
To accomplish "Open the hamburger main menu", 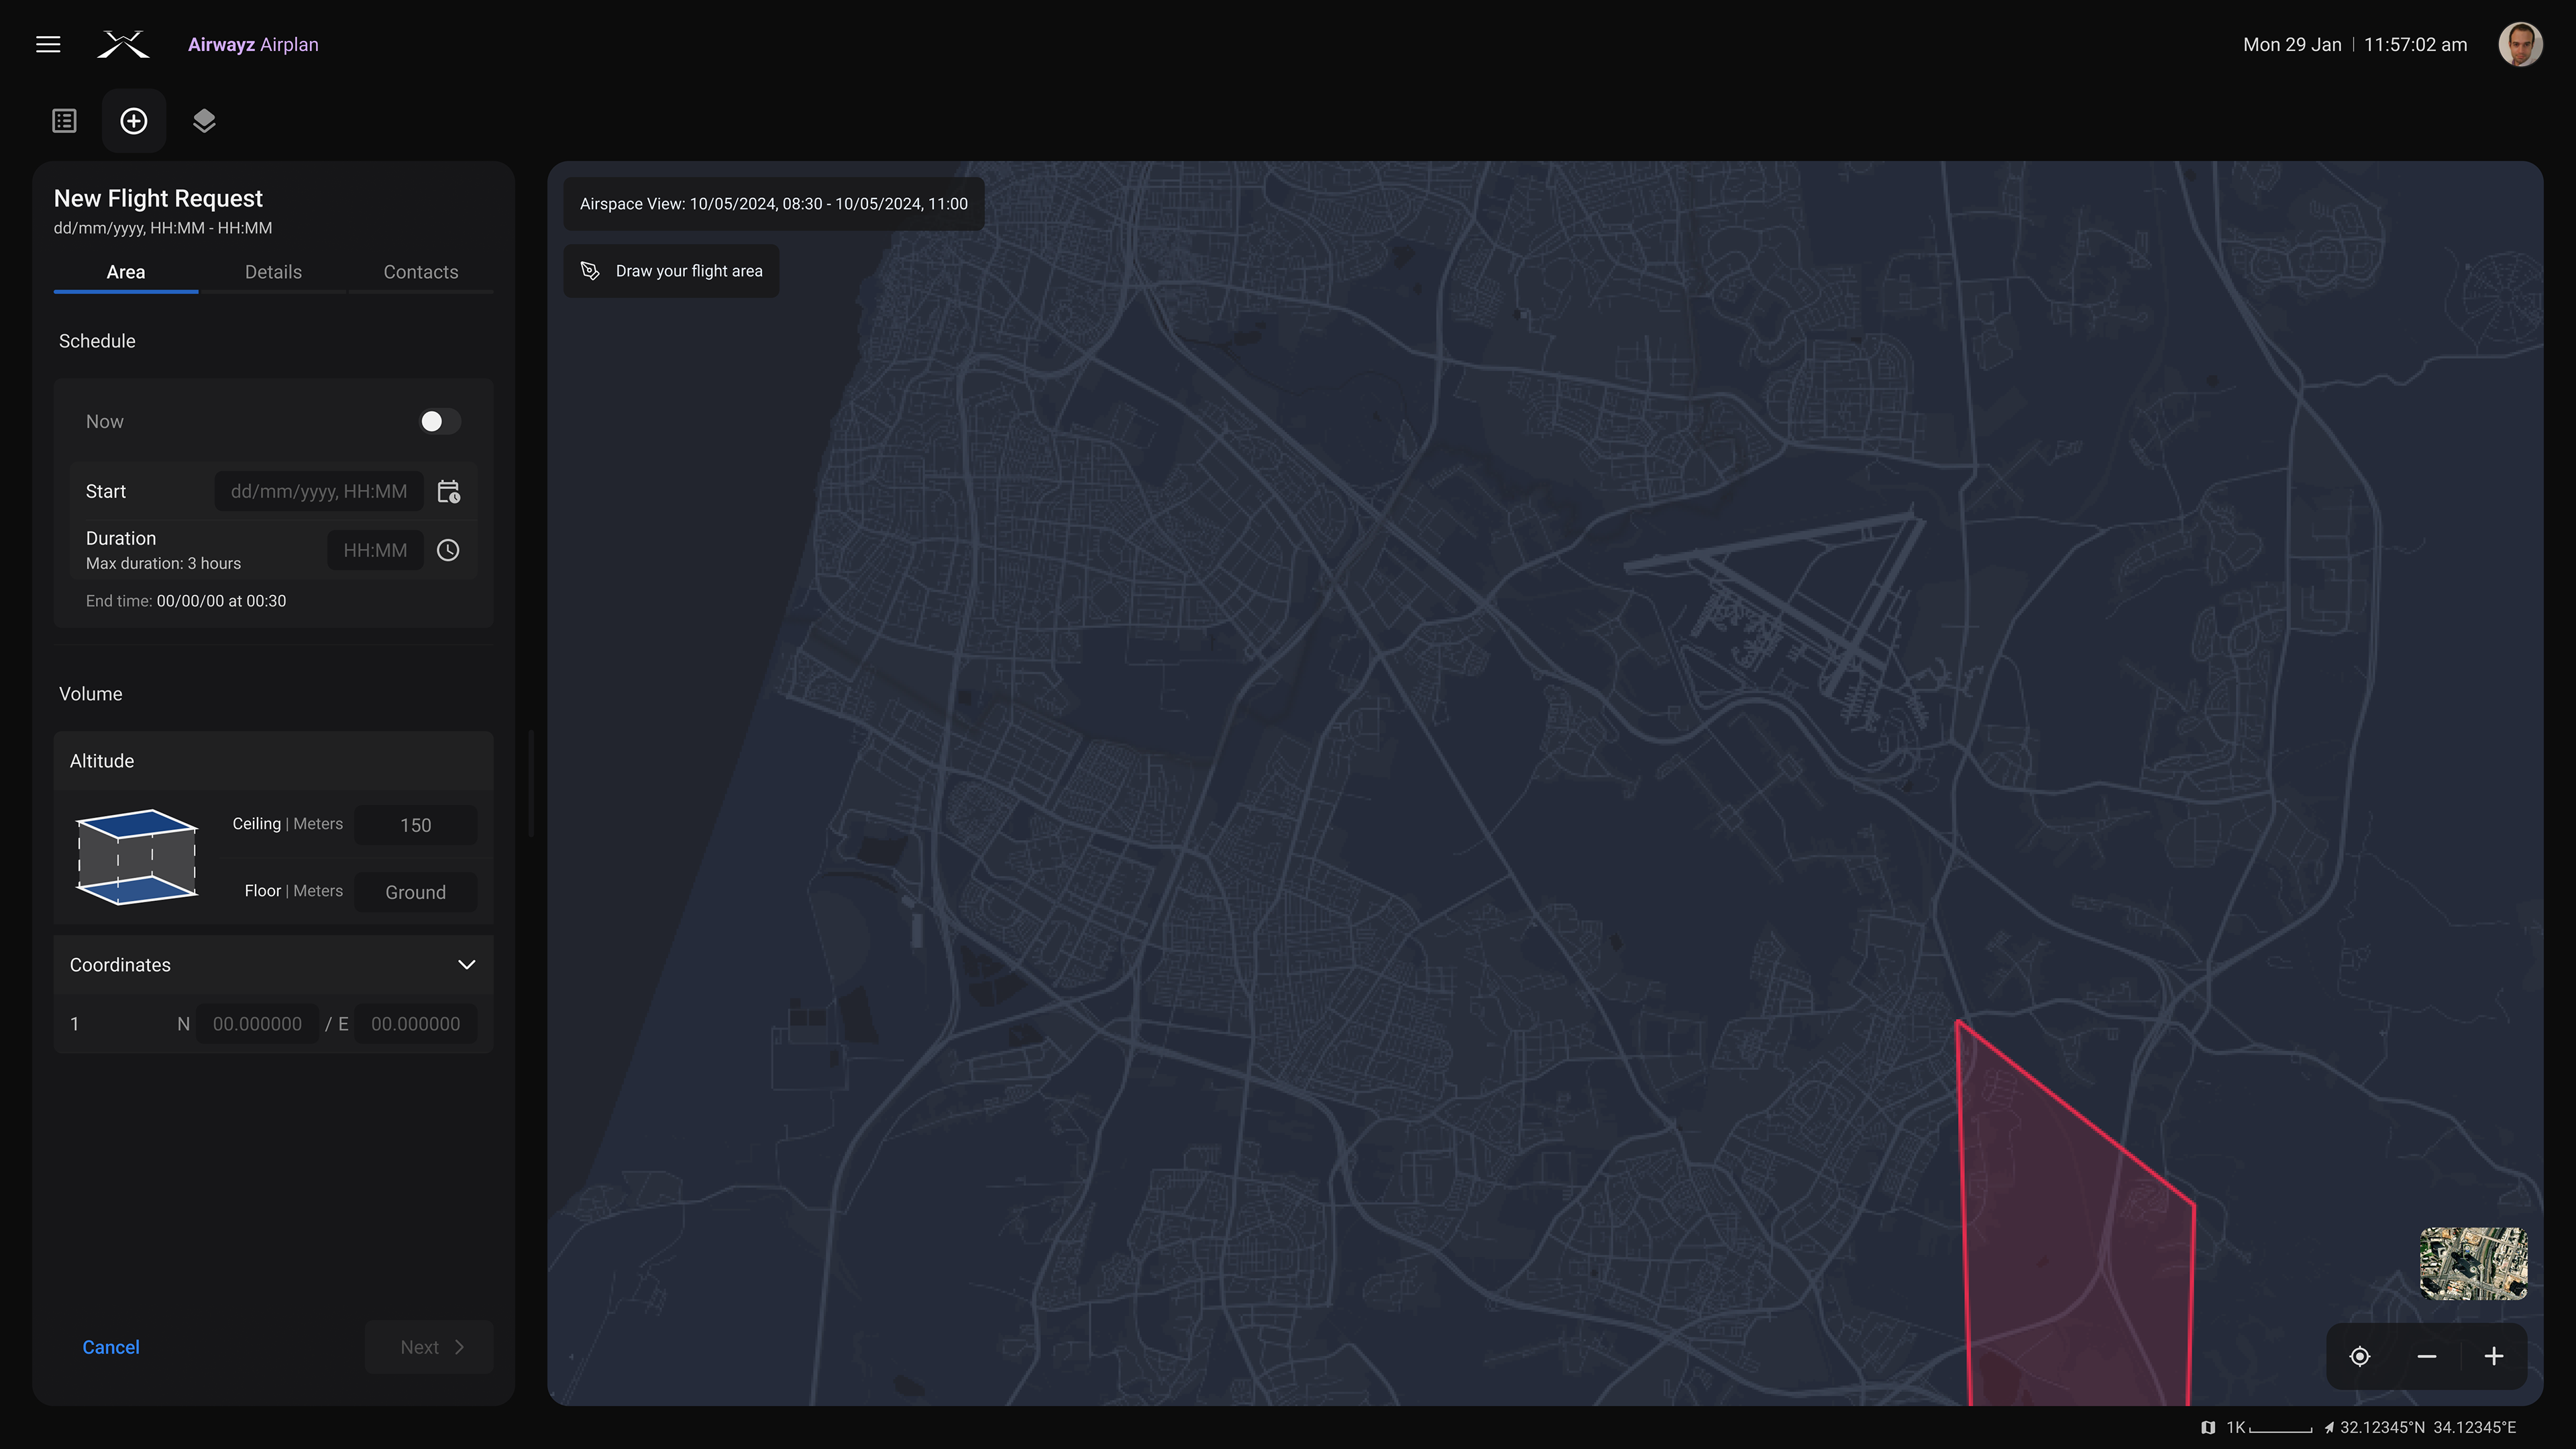I will tap(48, 44).
